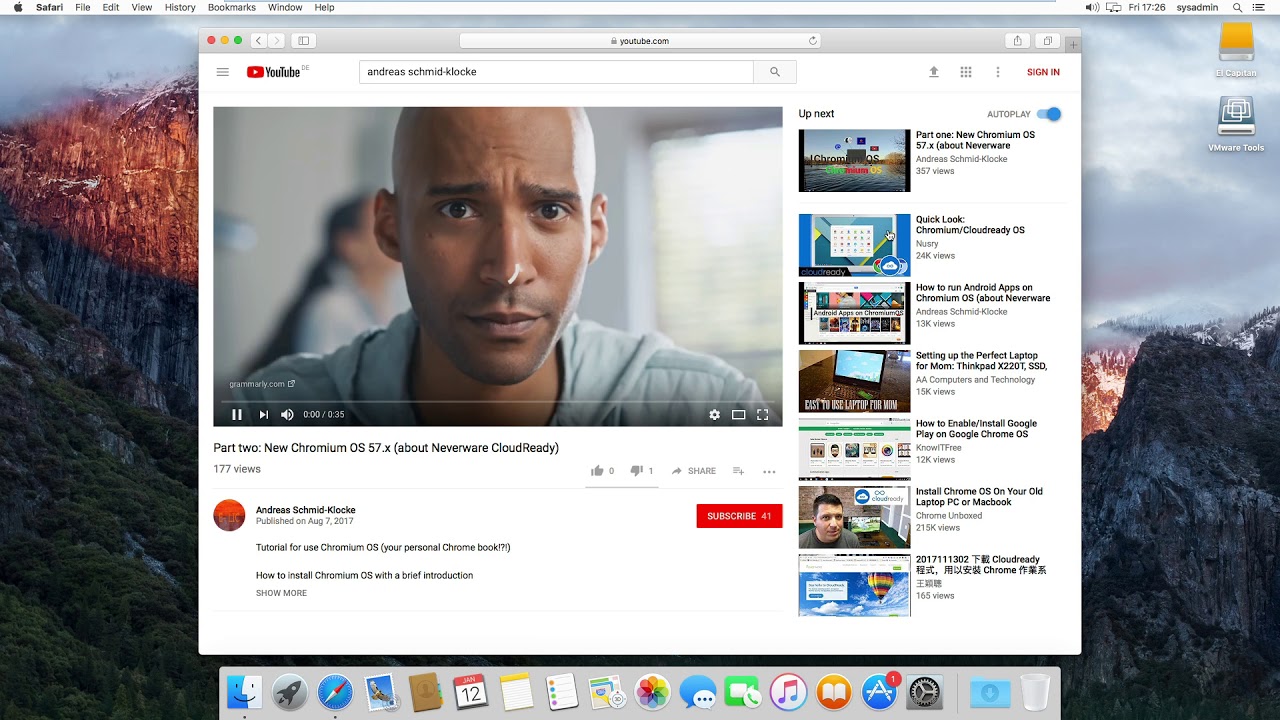This screenshot has height=720, width=1280.
Task: Open Spotlight search in menu bar
Action: (1237, 7)
